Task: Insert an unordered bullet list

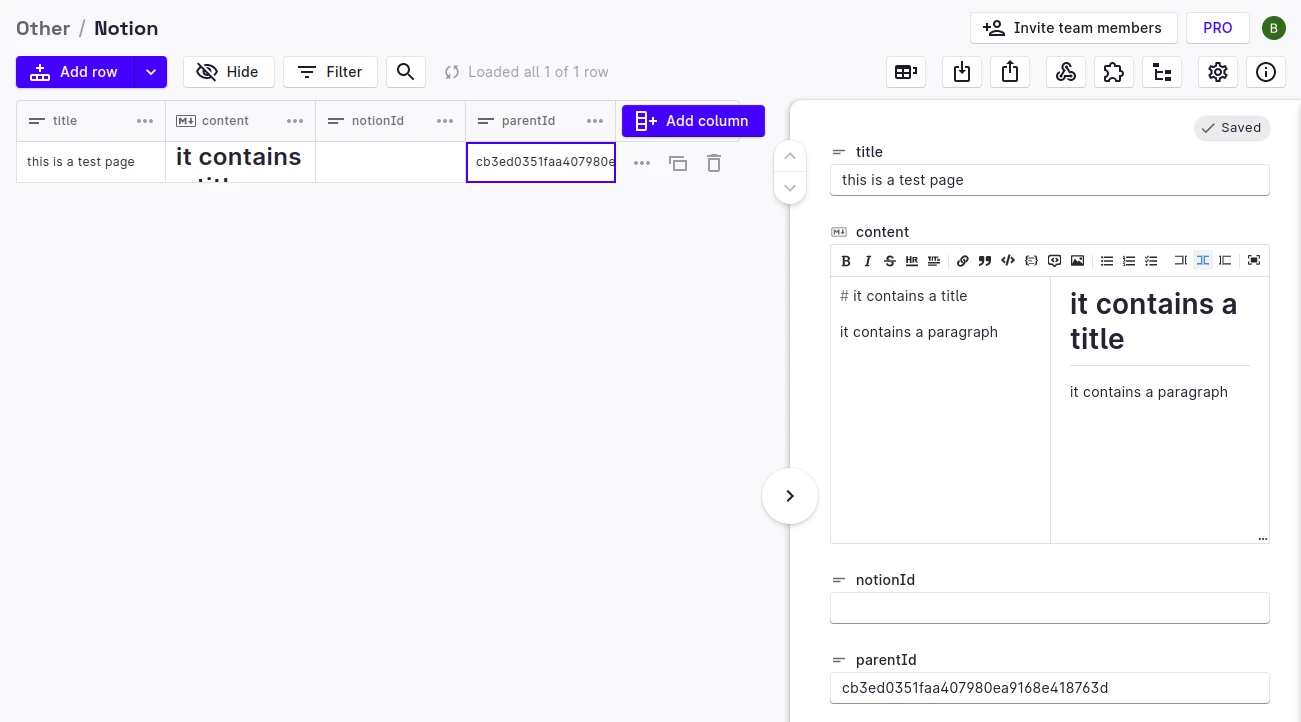Action: click(1107, 261)
